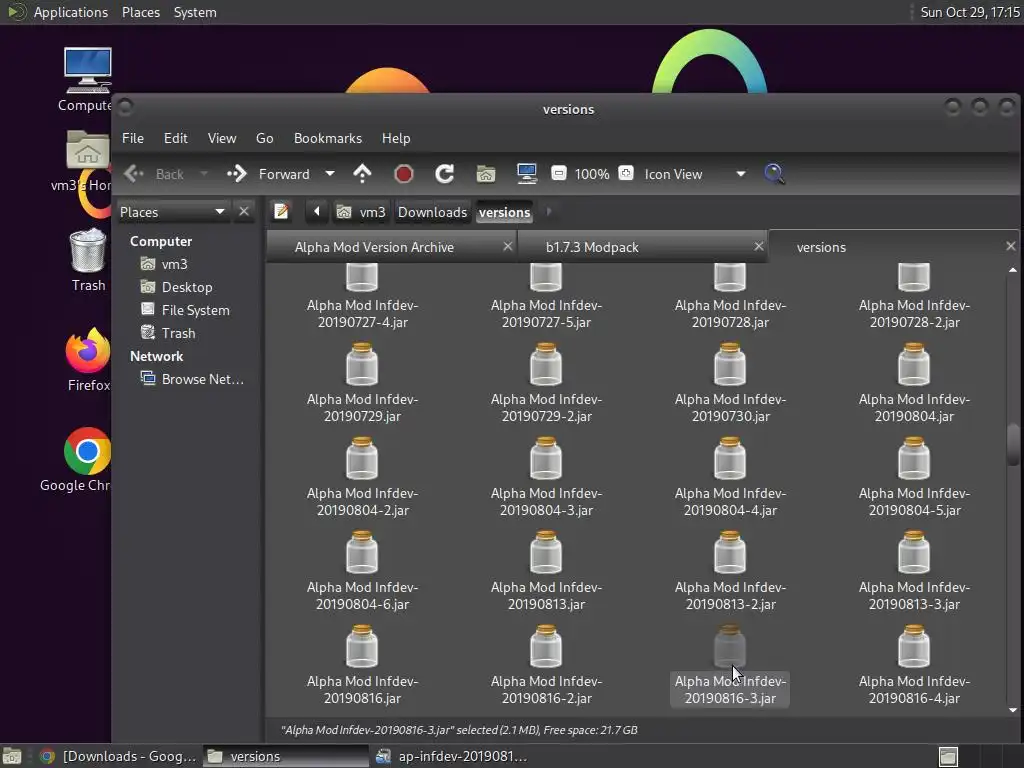Select Alpha Mod Infdev-20190816-2.jar icon

(x=546, y=647)
